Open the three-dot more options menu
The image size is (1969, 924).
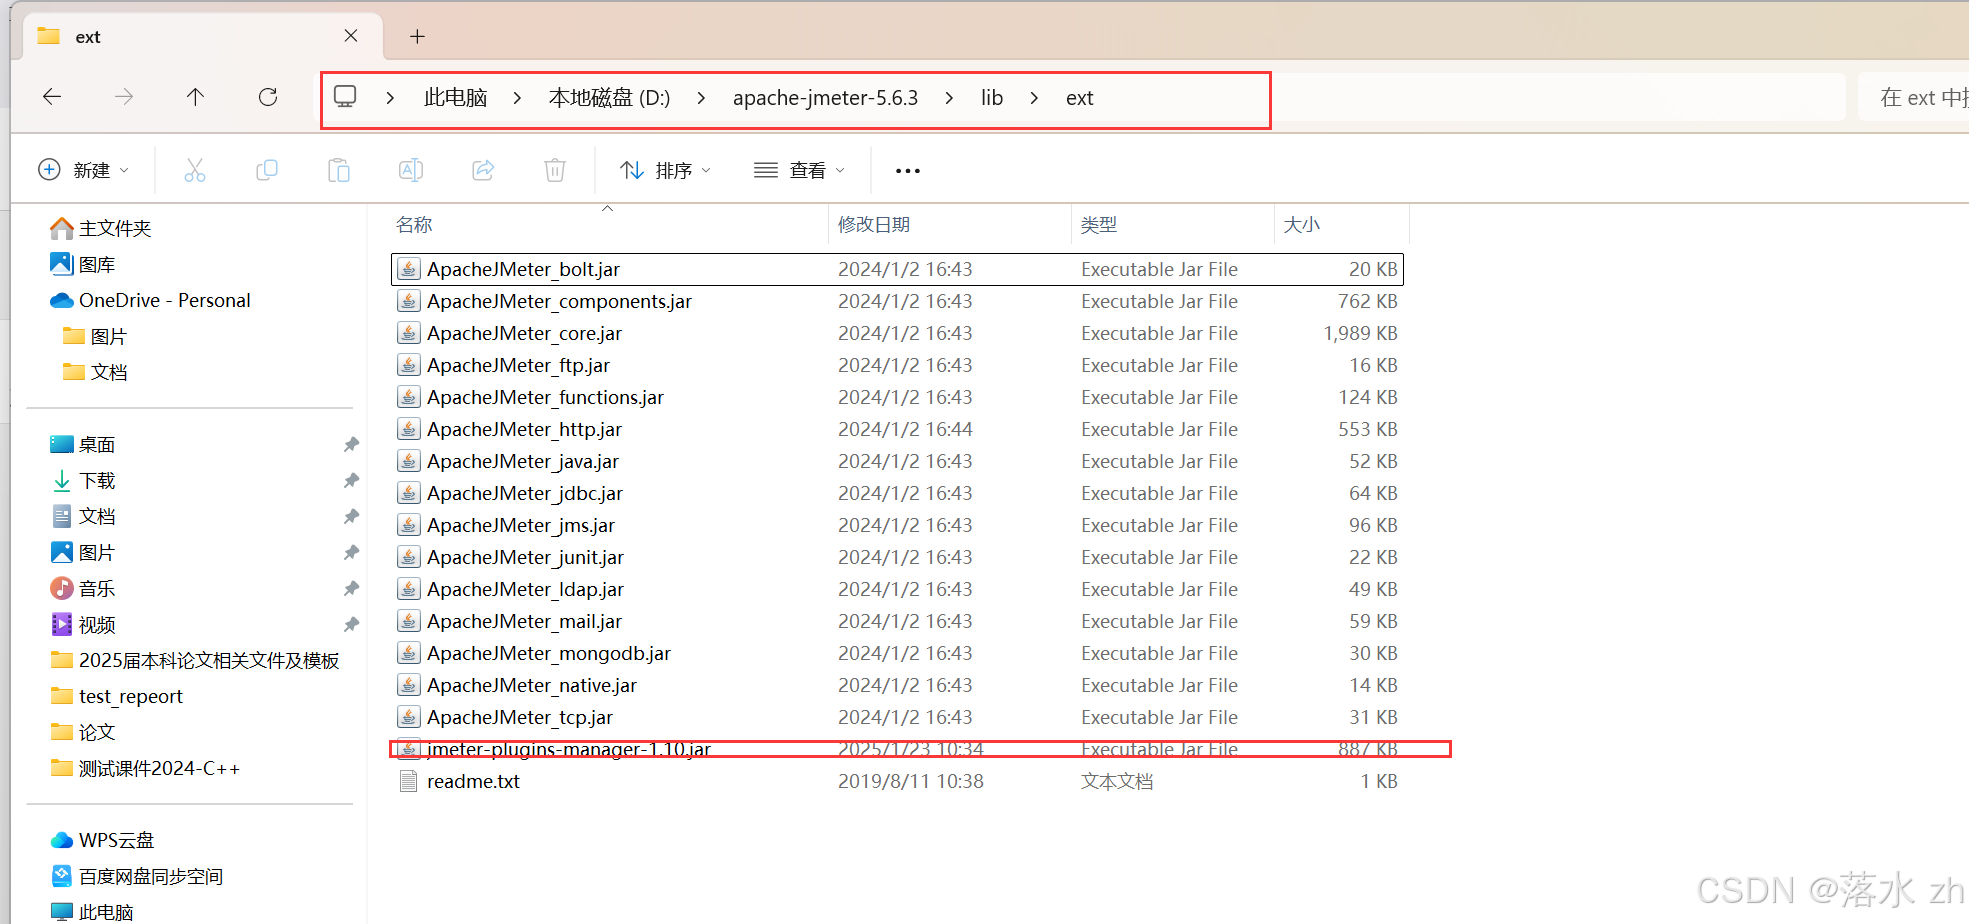pos(908,171)
